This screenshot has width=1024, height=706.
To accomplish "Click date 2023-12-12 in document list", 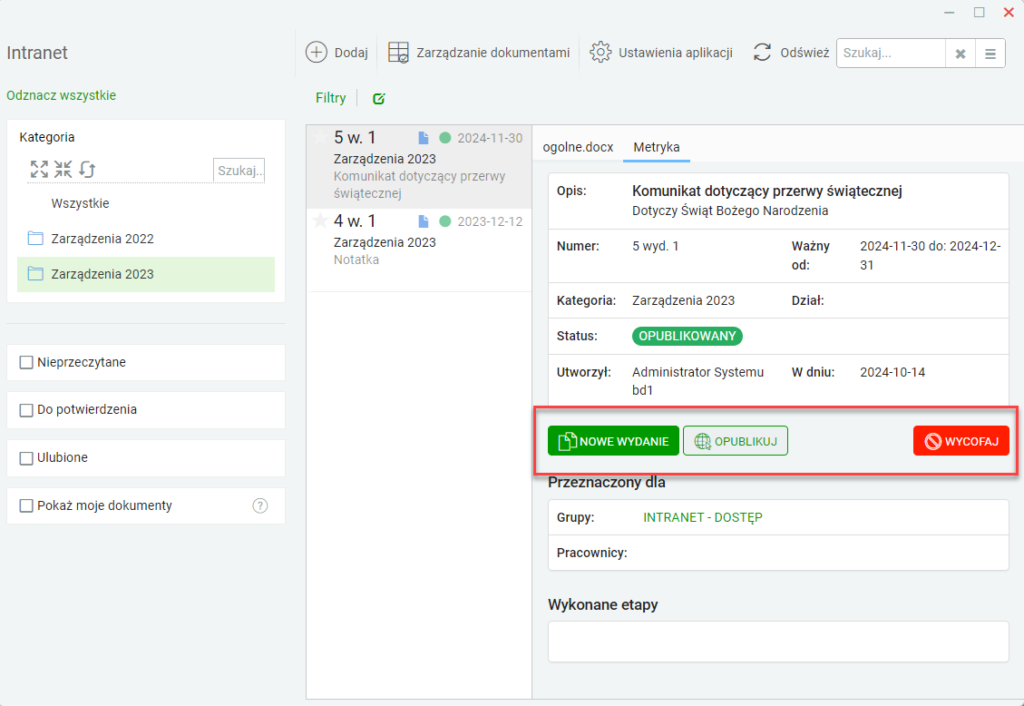I will (x=490, y=221).
